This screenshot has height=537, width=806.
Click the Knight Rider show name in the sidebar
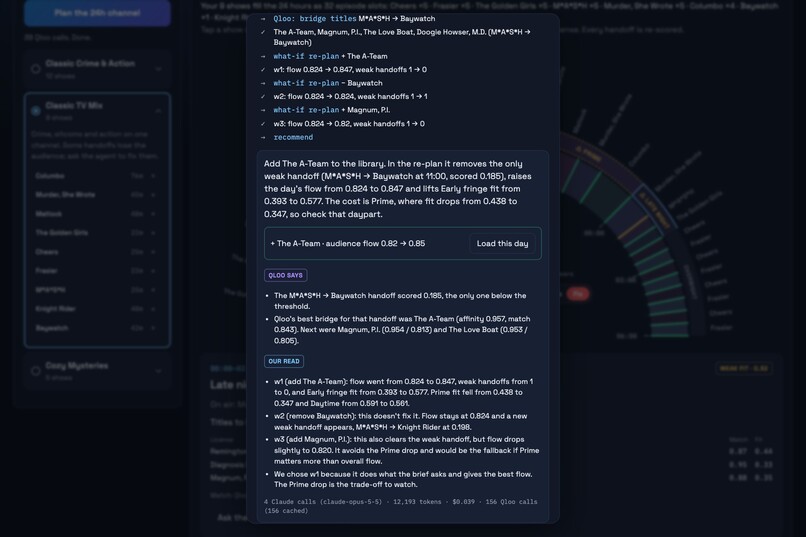pos(56,309)
